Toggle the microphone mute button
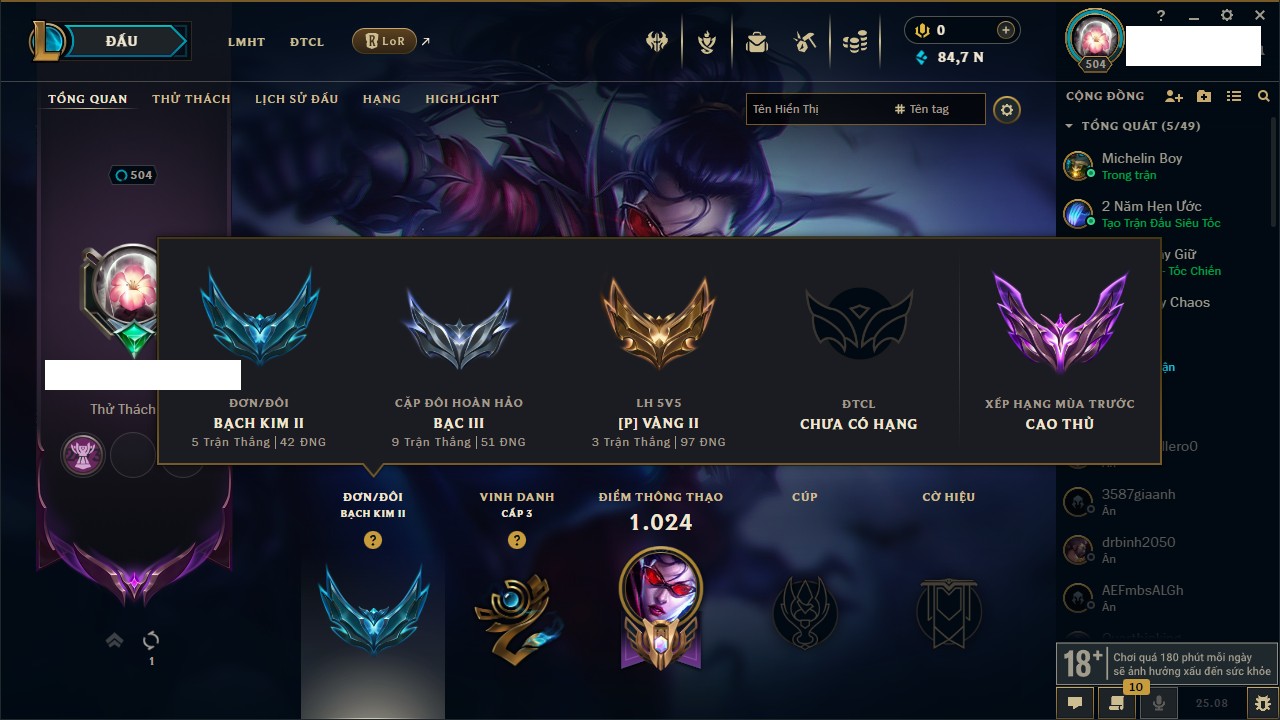Image resolution: width=1280 pixels, height=720 pixels. 1159,703
